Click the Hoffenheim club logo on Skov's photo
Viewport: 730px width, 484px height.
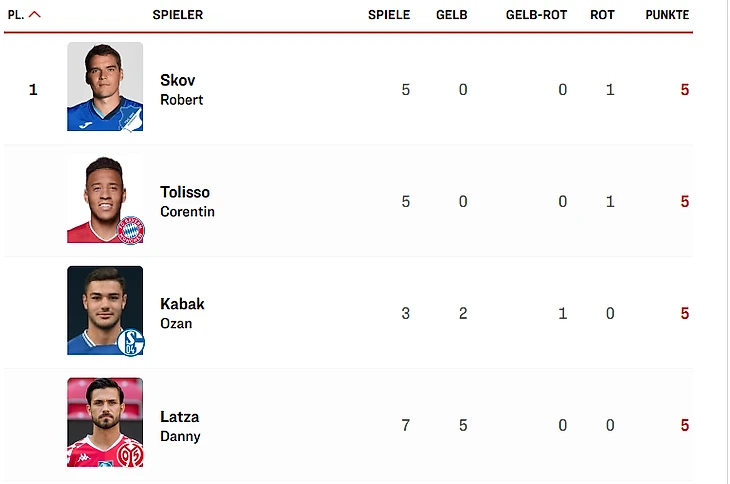[x=131, y=119]
